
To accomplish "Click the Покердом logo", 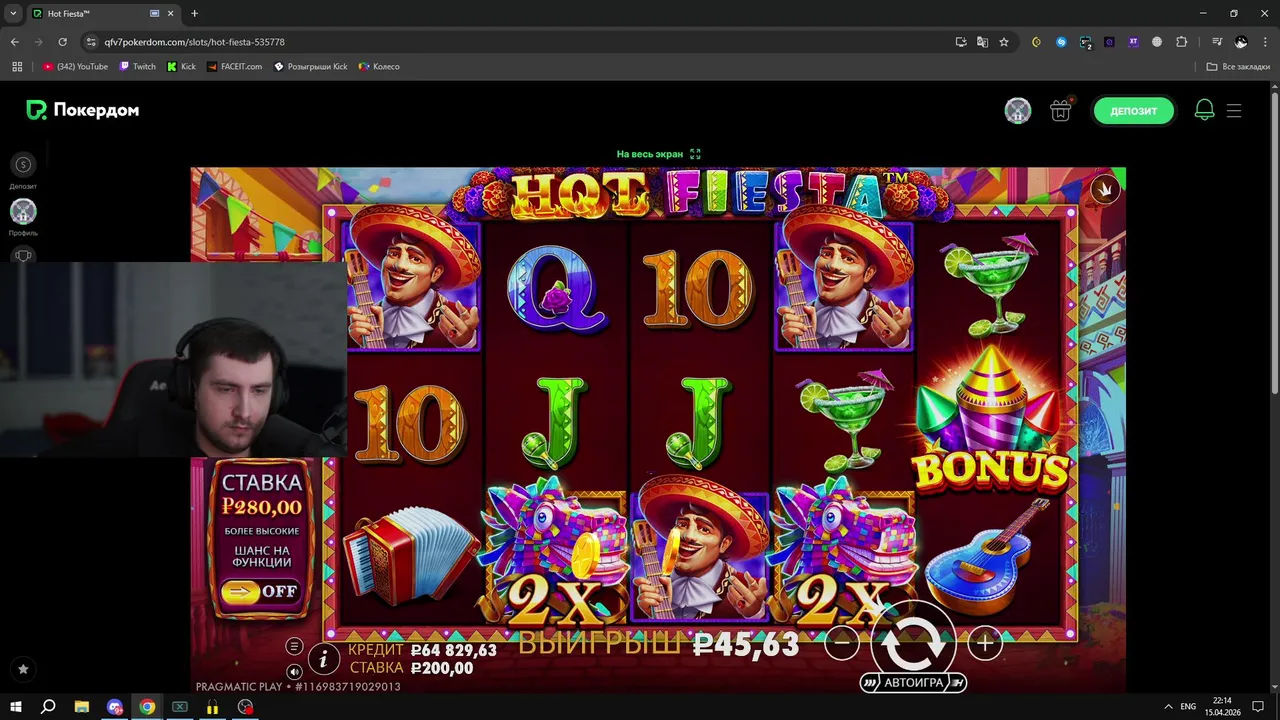I will pos(83,110).
